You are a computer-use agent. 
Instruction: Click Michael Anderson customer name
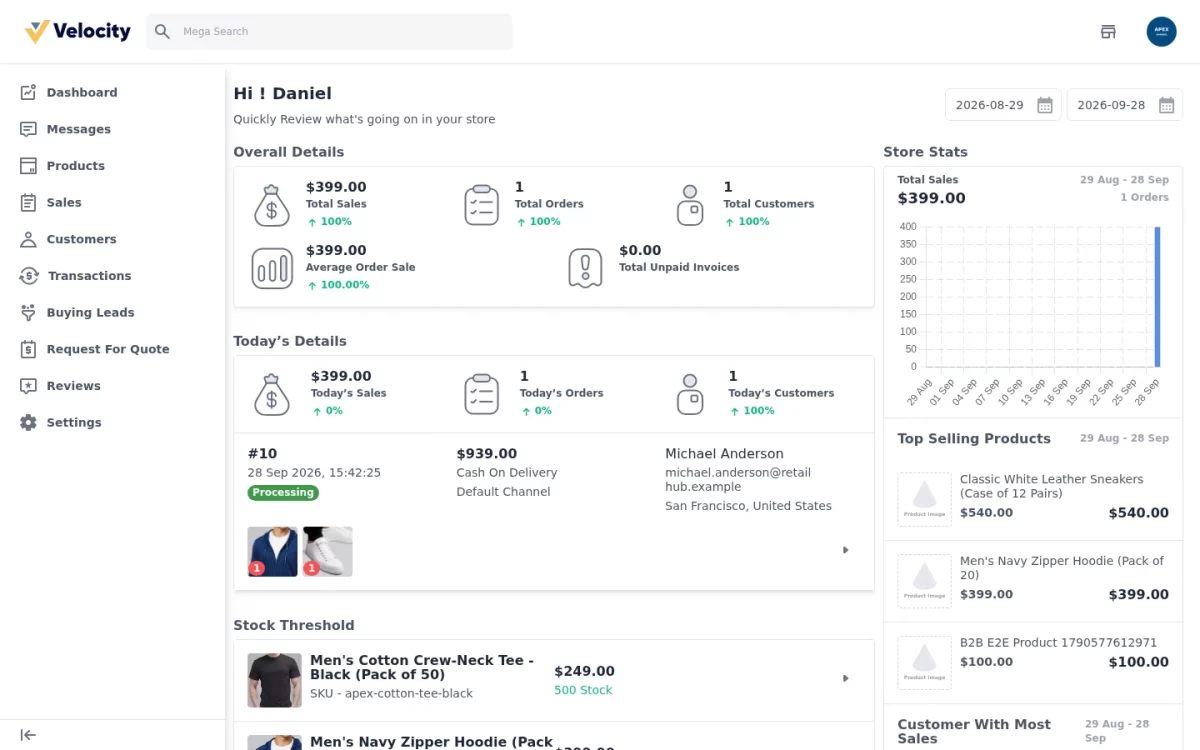coord(724,454)
